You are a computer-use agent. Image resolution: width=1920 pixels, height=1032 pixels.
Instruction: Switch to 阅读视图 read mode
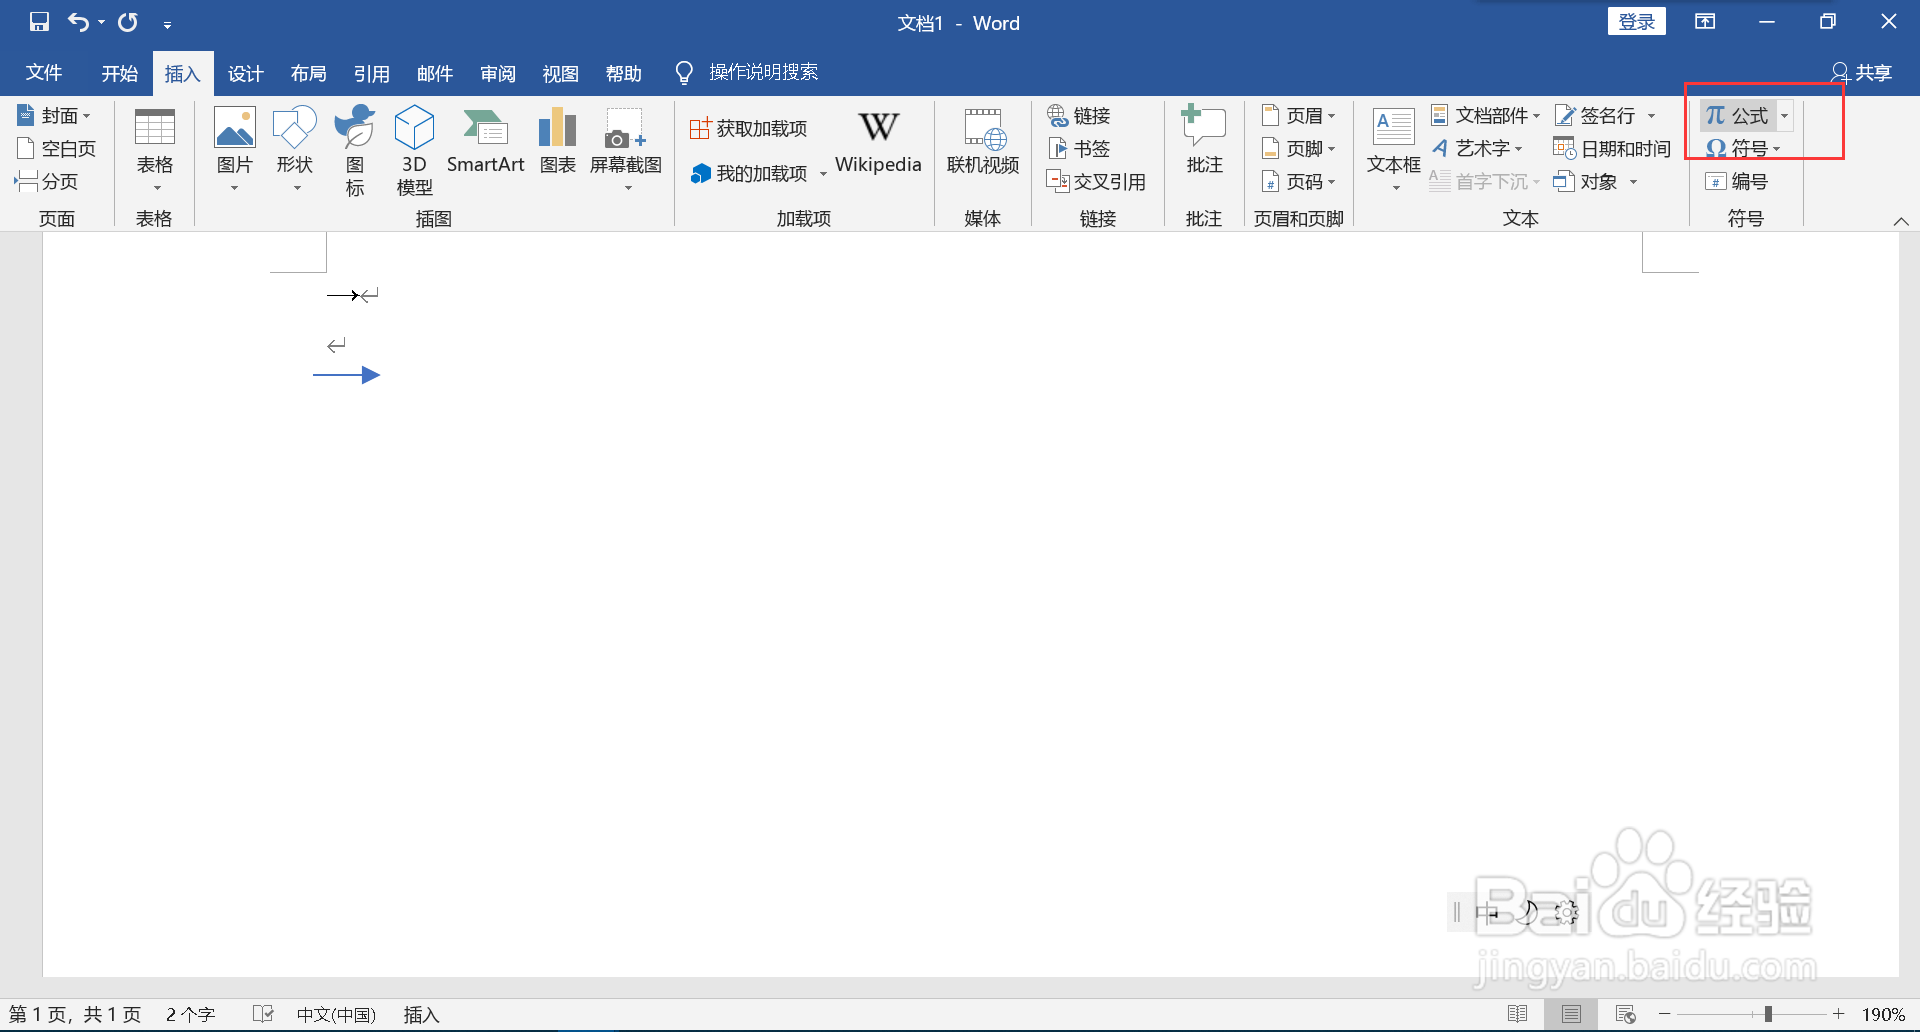click(x=1518, y=1013)
